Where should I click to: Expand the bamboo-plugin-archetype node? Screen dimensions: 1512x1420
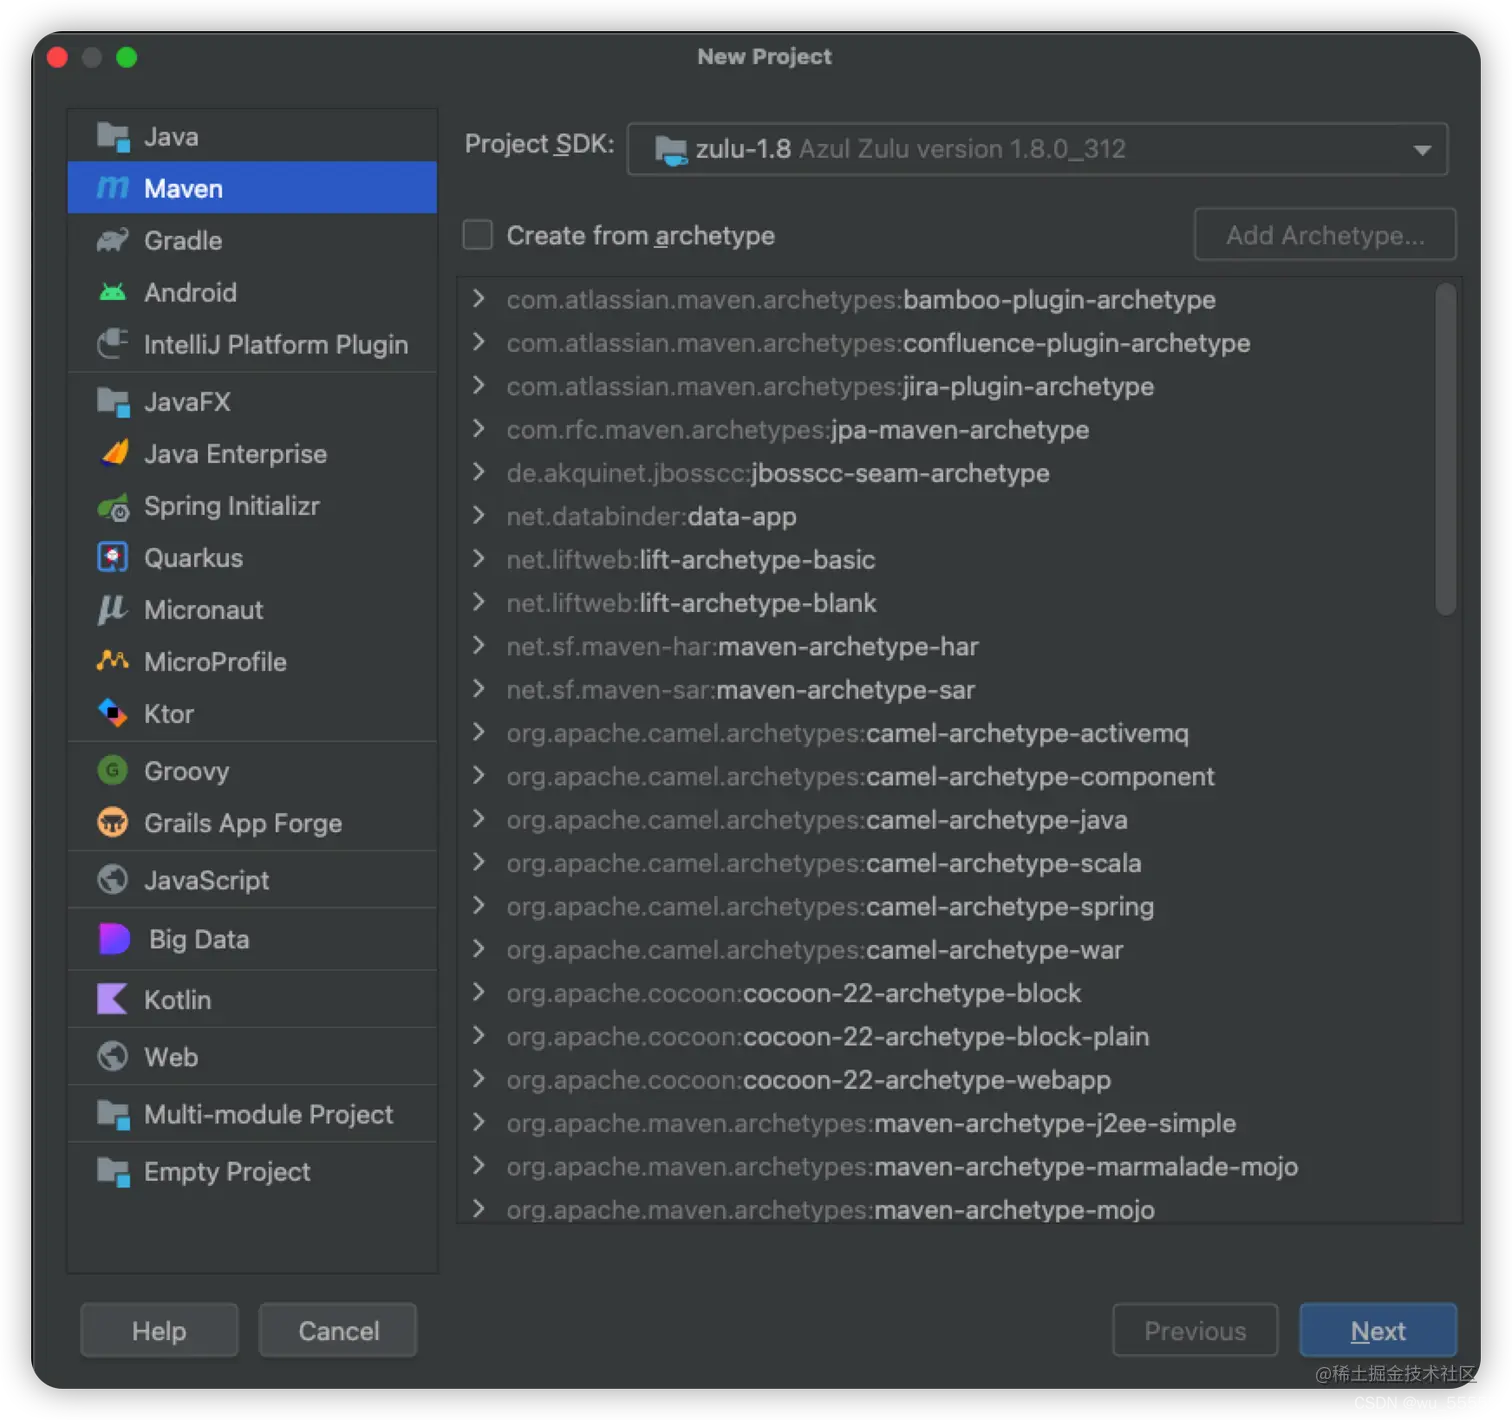pos(479,299)
